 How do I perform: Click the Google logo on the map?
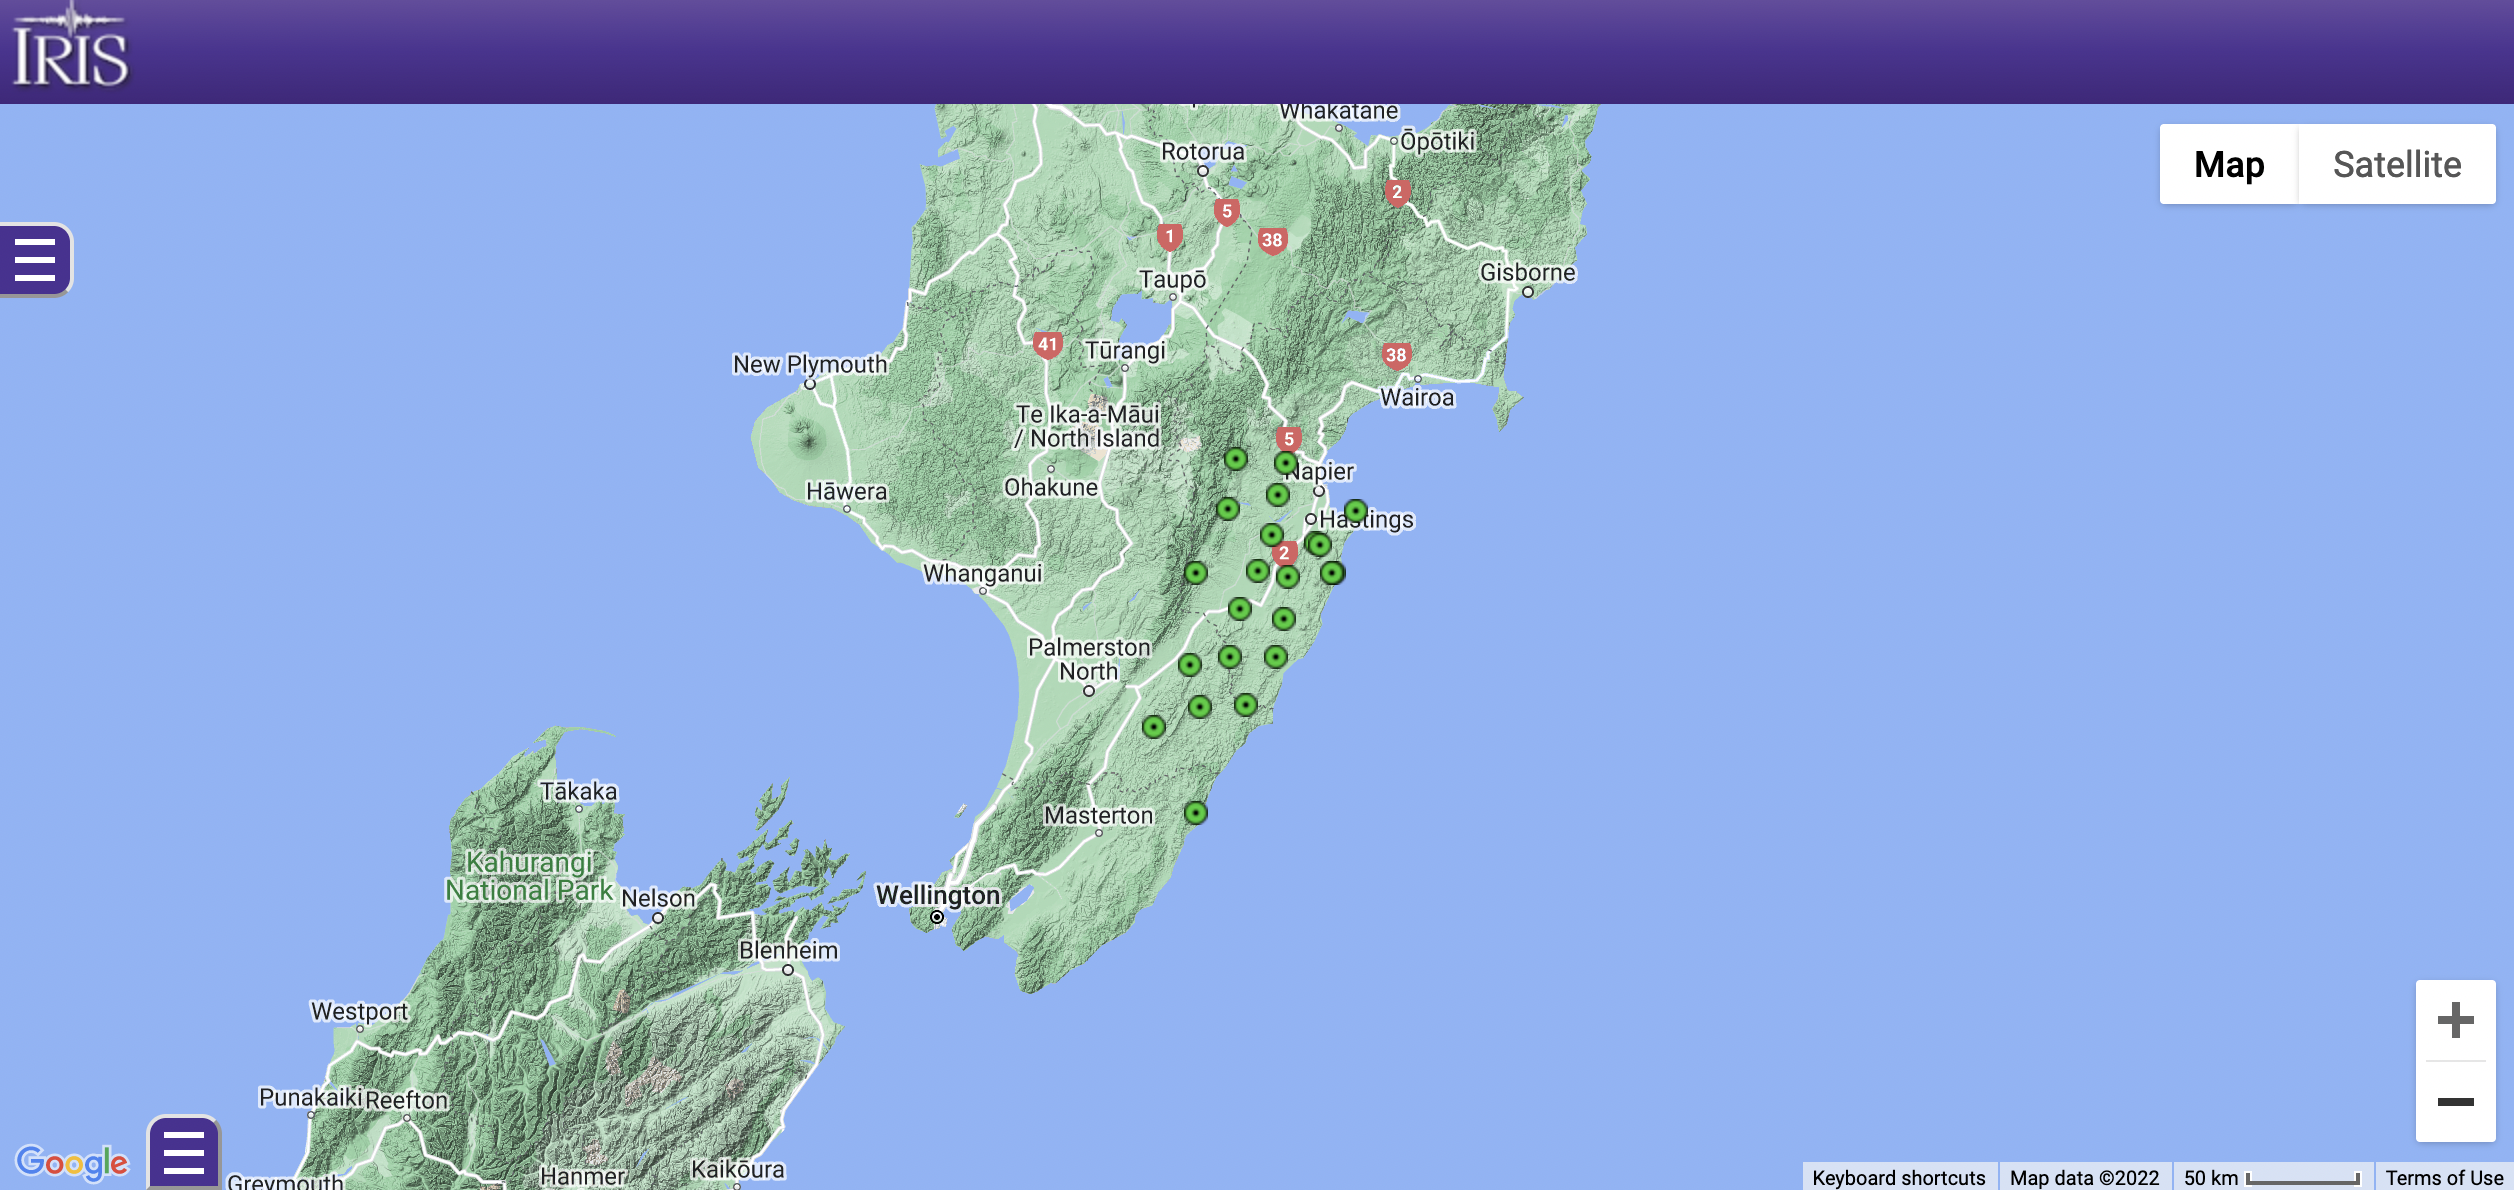click(x=72, y=1162)
